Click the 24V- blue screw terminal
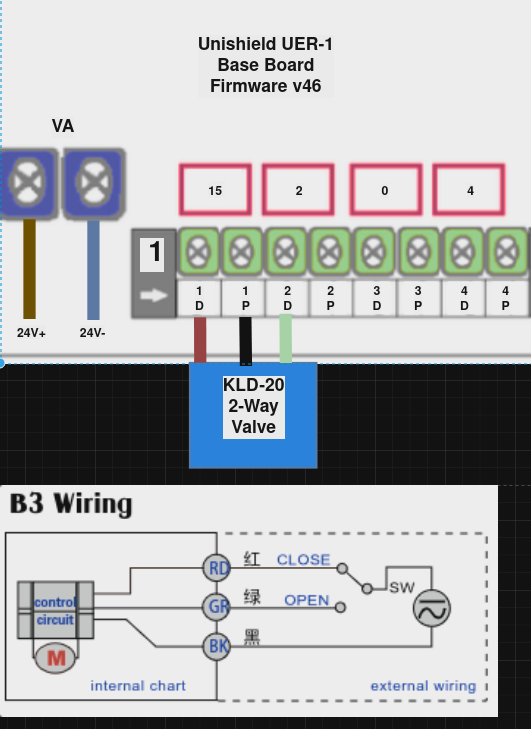The width and height of the screenshot is (531, 729). 94,183
